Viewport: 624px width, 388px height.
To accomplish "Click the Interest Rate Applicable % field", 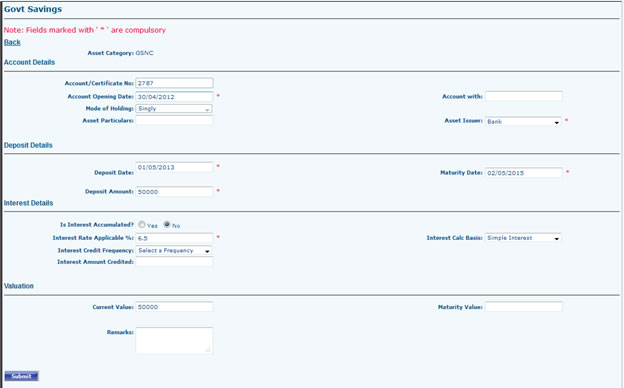I will click(x=174, y=238).
